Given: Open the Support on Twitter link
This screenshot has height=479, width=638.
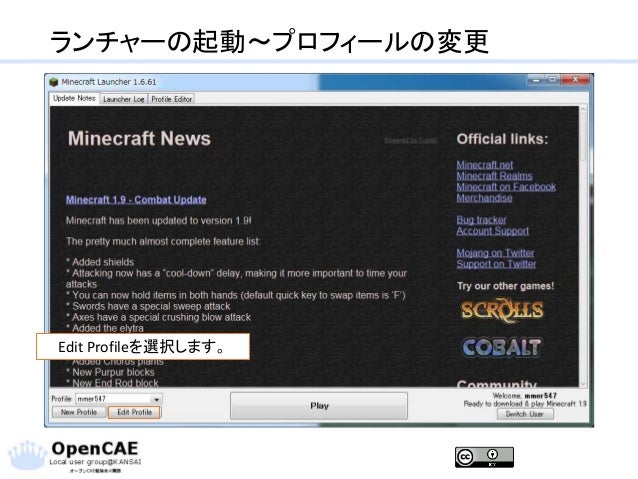Looking at the screenshot, I should coord(496,264).
